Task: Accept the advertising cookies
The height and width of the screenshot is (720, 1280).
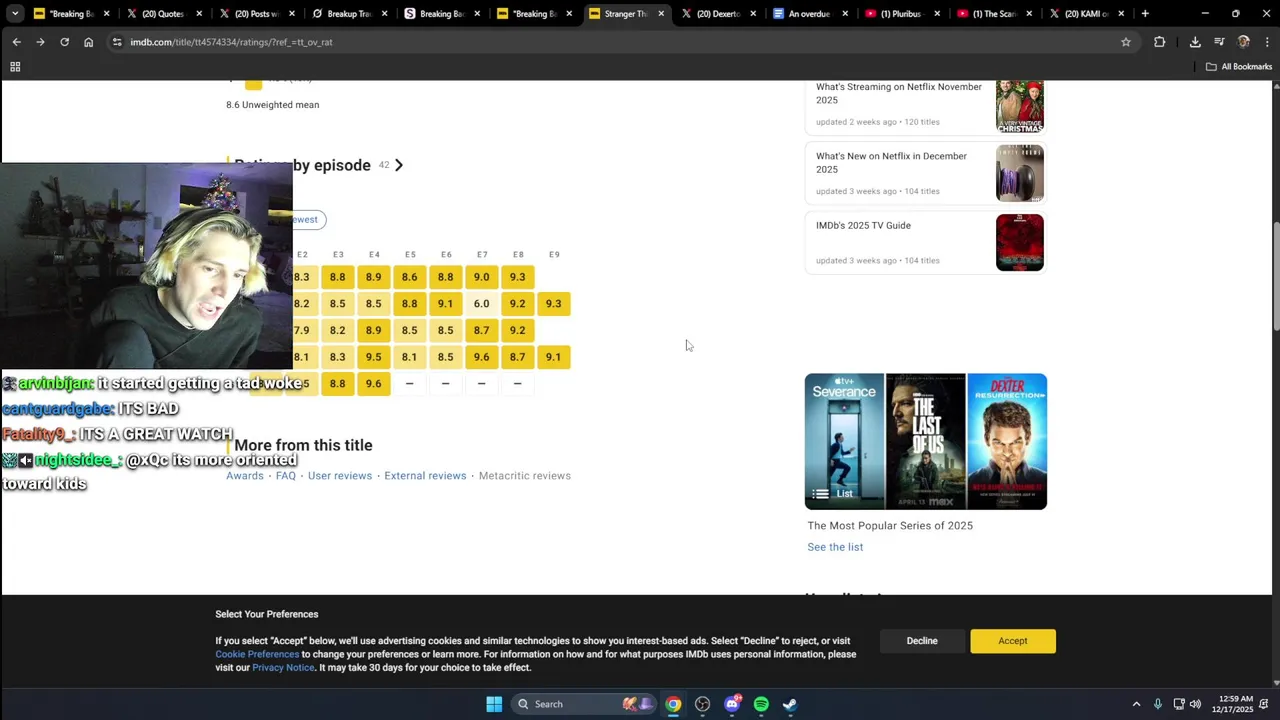Action: coord(1012,641)
